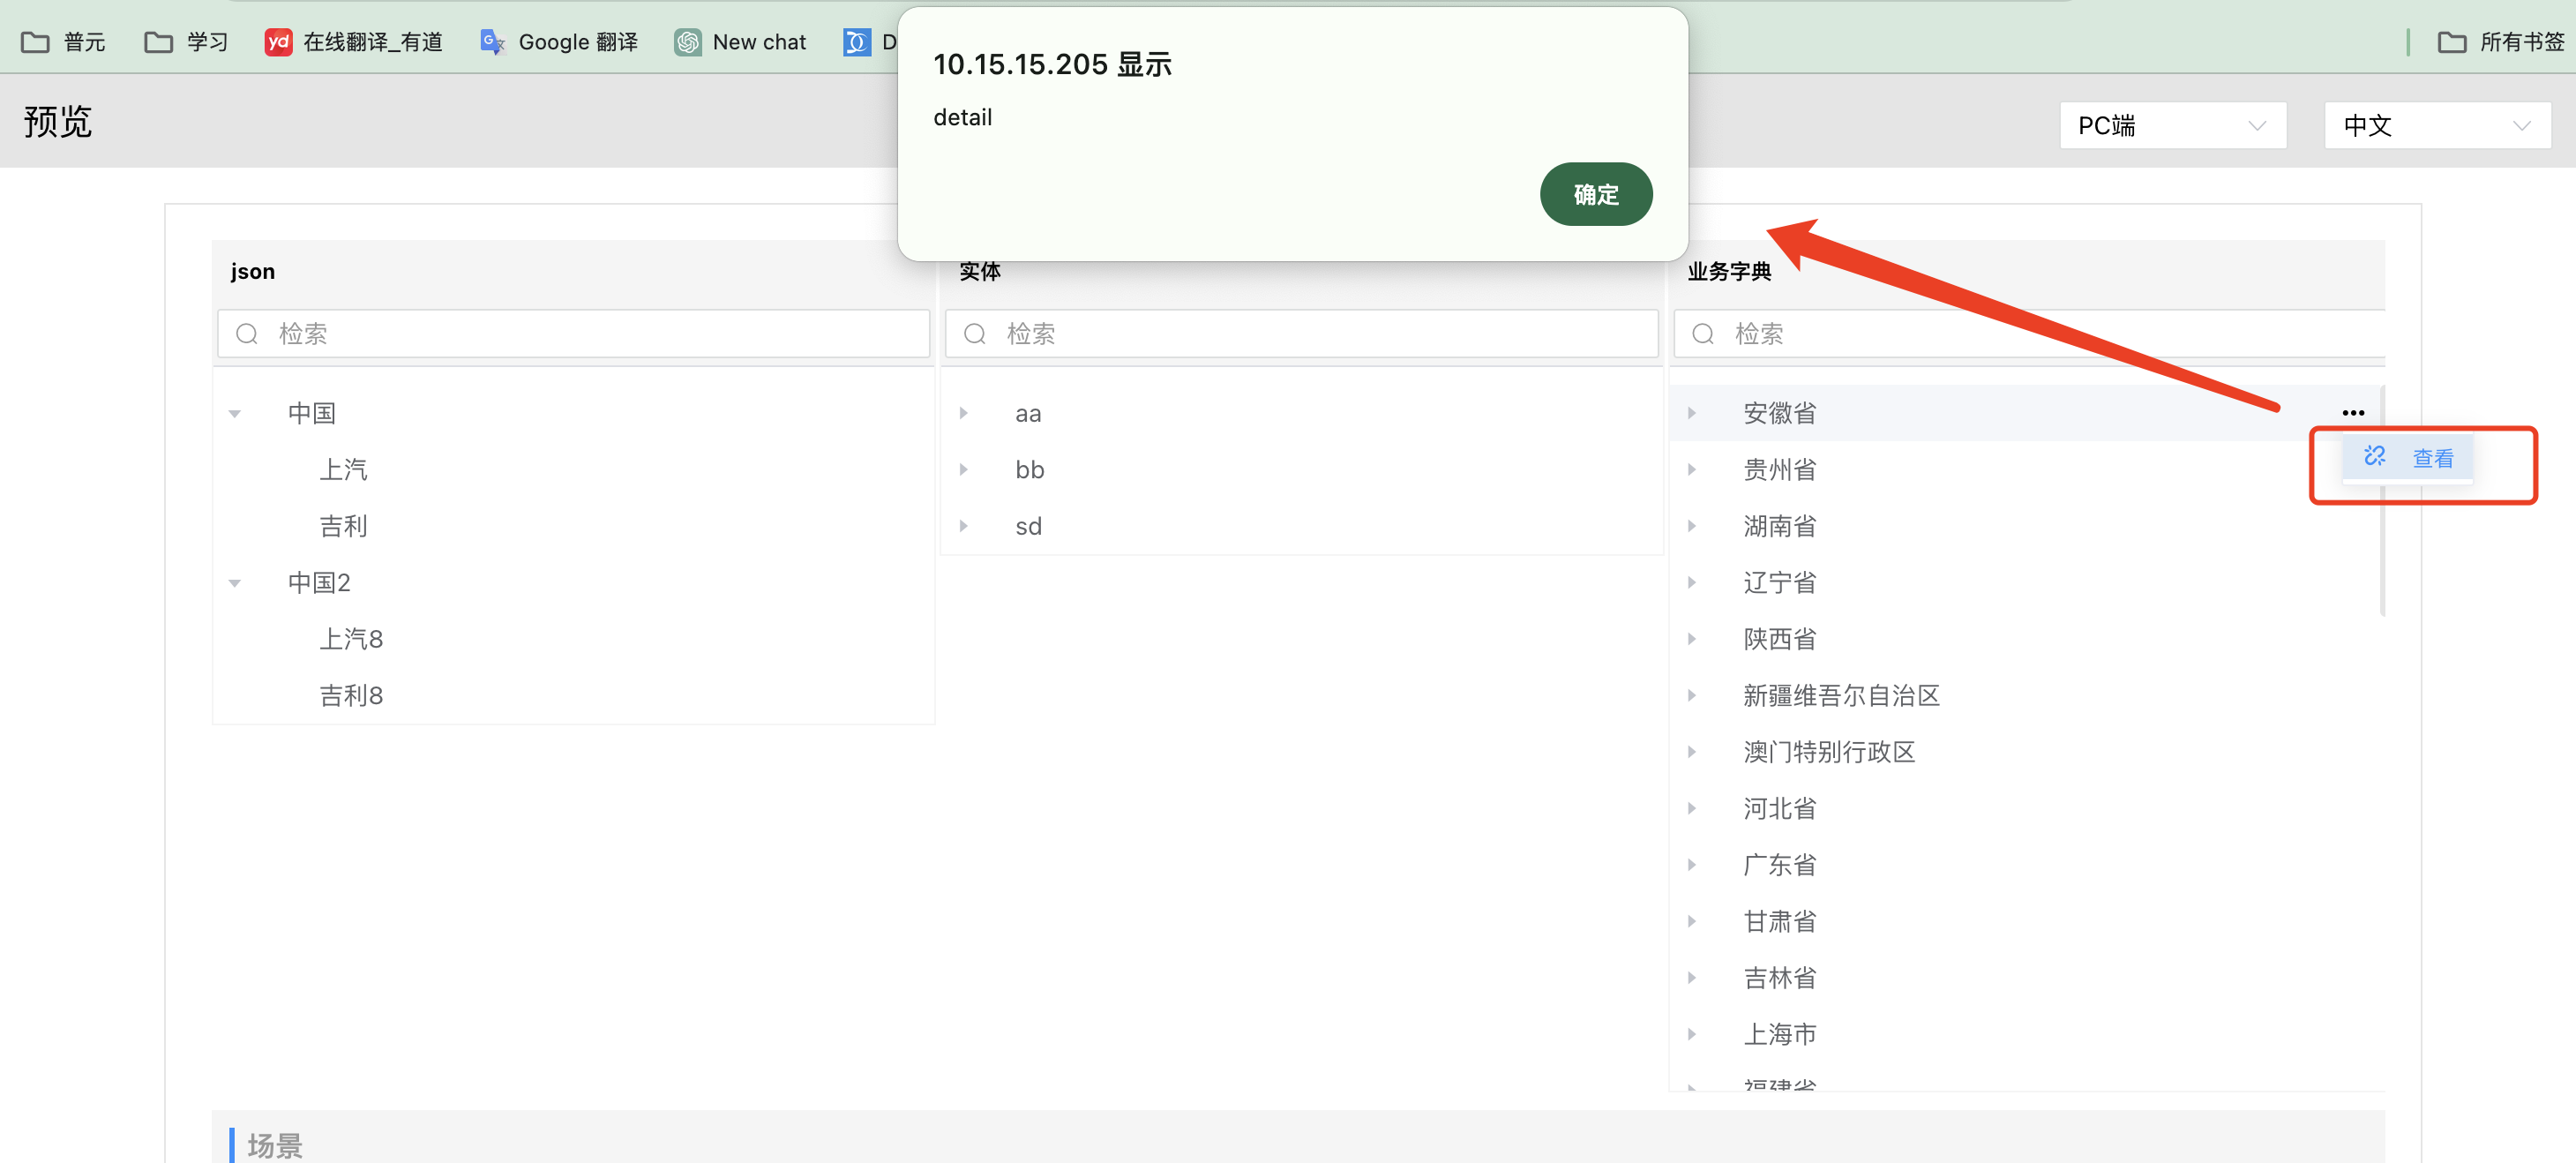The image size is (2576, 1163).
Task: Click the three-dots more icon on 安徽省 row
Action: point(2352,413)
